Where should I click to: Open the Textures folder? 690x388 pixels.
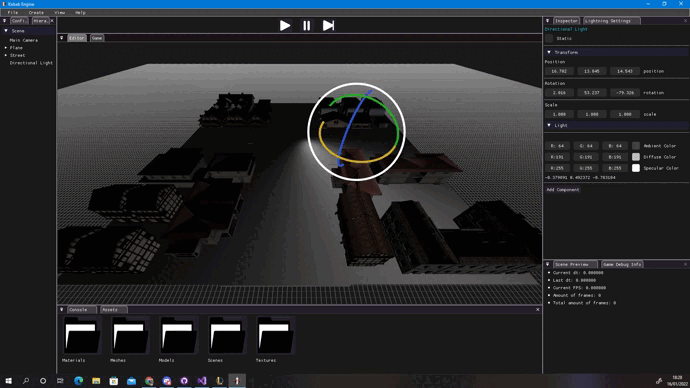(x=276, y=336)
